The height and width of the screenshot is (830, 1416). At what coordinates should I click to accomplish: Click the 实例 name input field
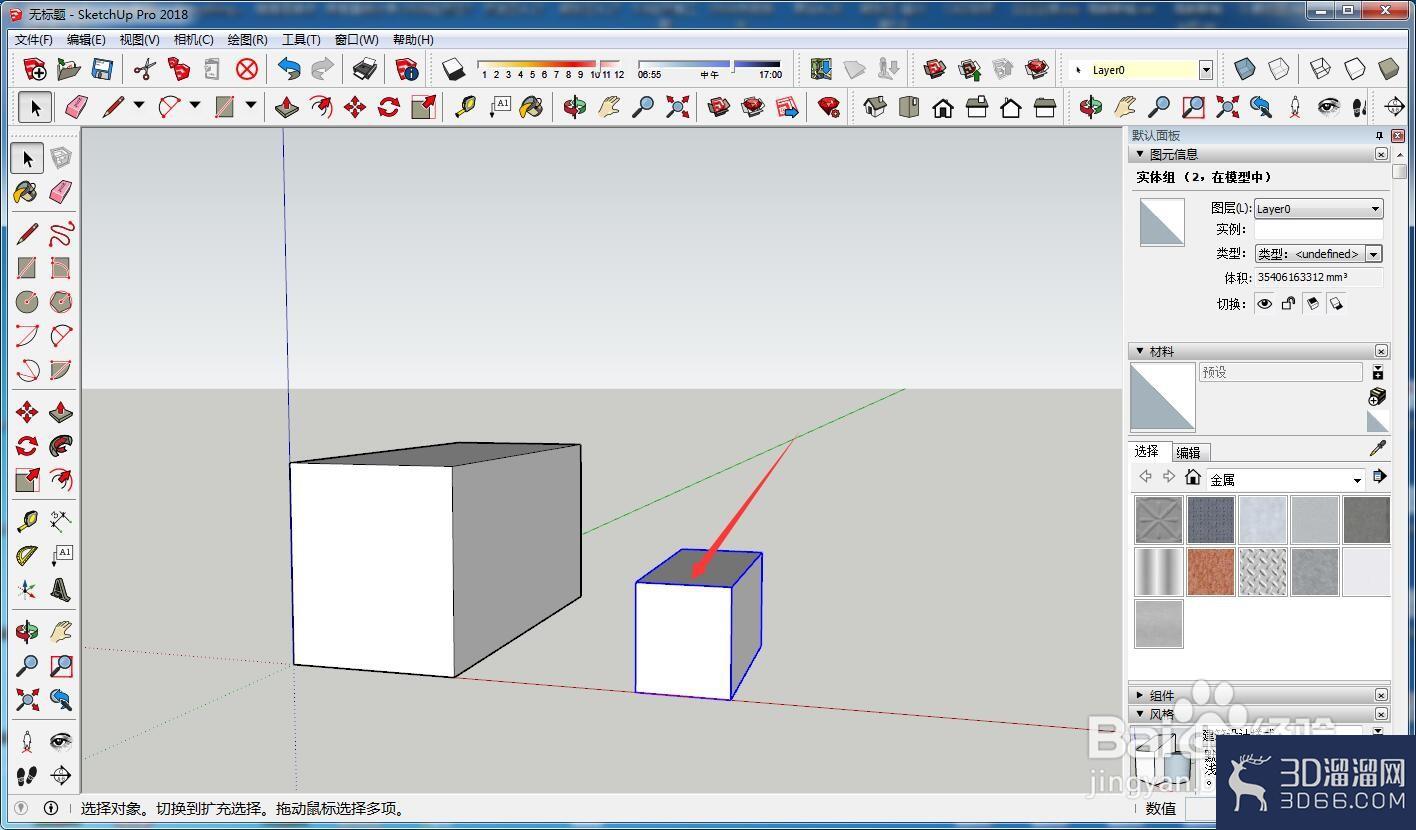[1318, 230]
